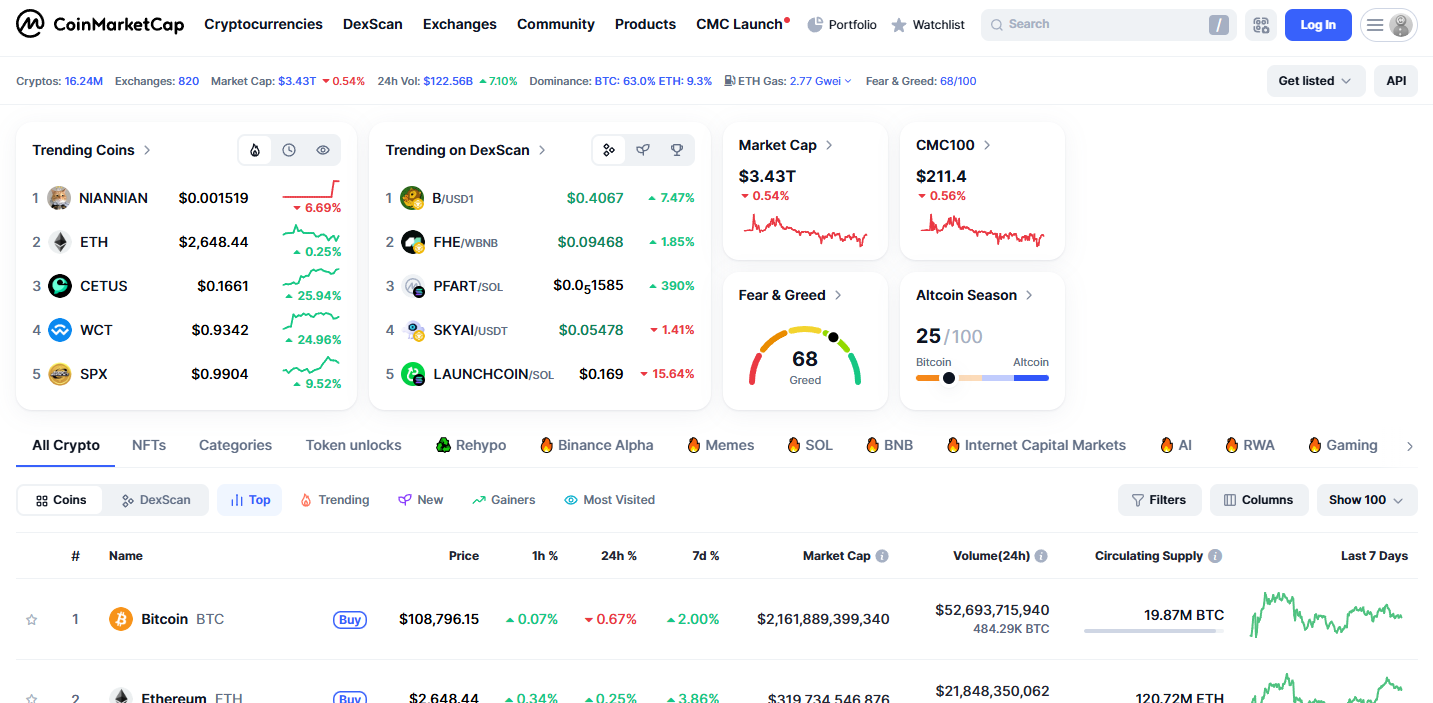Screen dimensions: 1433x703
Task: Open the Filters button
Action: point(1160,500)
